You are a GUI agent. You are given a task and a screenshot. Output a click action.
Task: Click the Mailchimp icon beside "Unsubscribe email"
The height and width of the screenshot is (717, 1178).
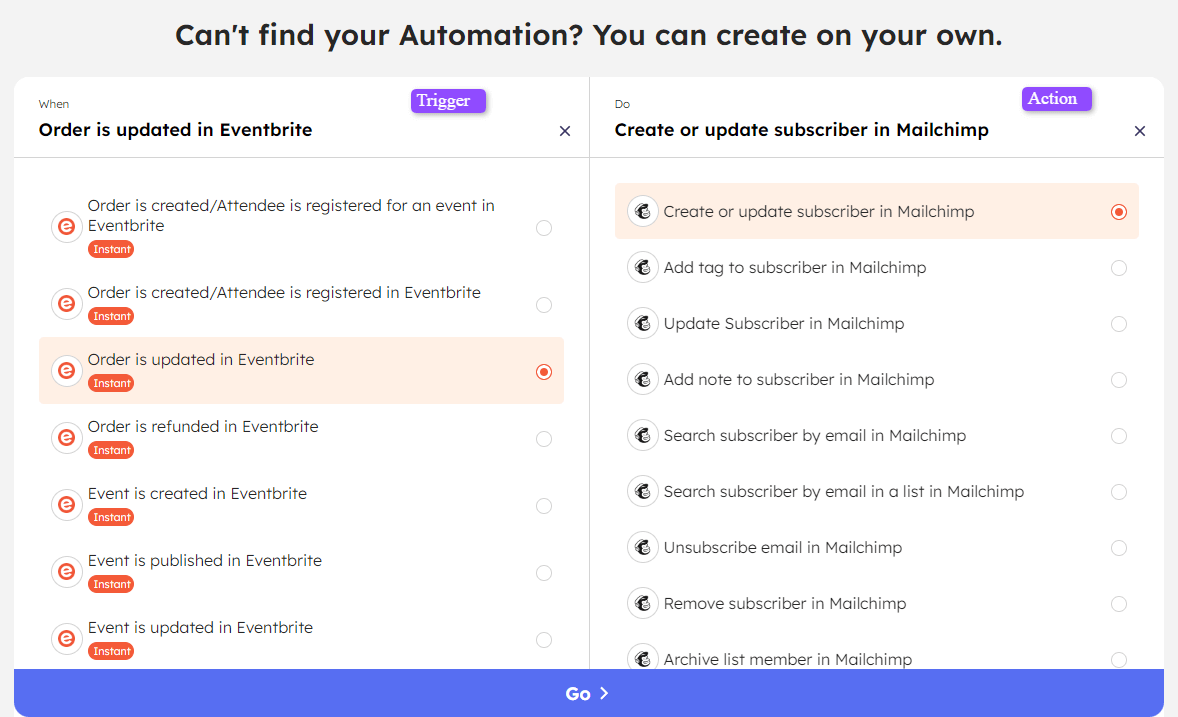643,547
